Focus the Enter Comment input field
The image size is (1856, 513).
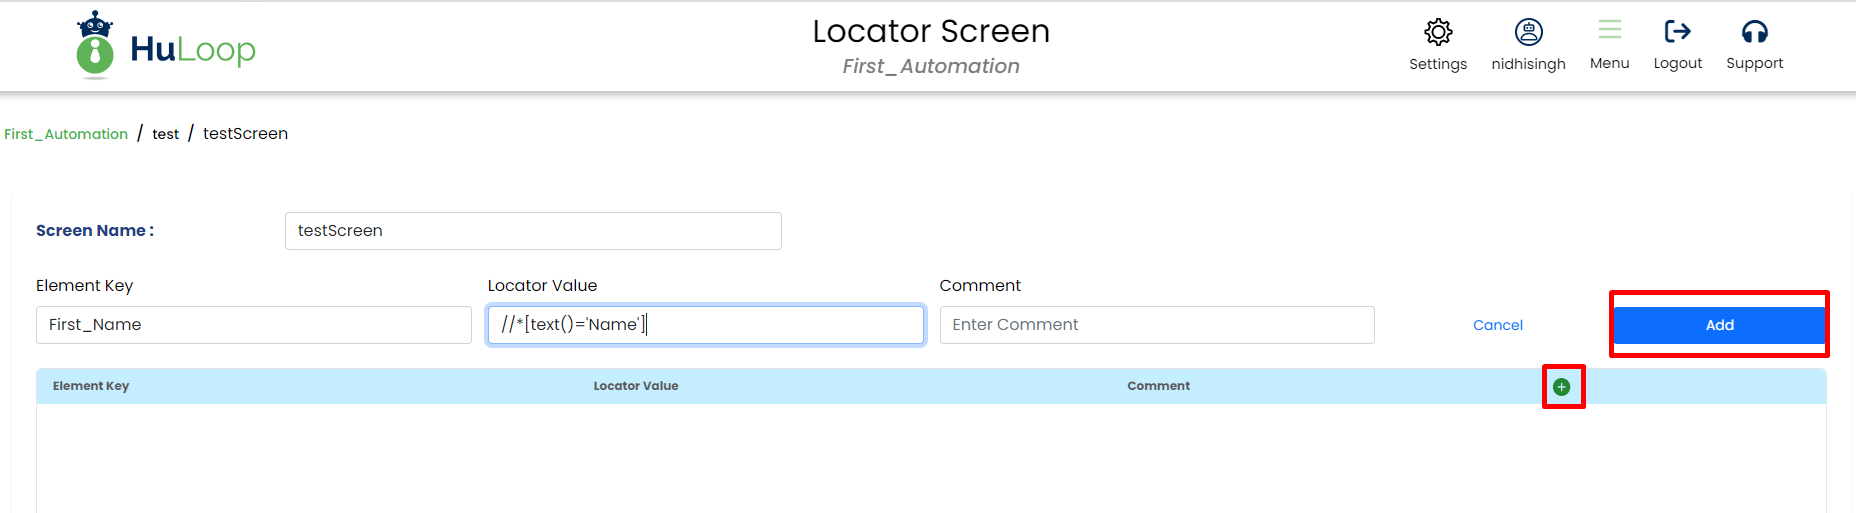pos(1156,325)
